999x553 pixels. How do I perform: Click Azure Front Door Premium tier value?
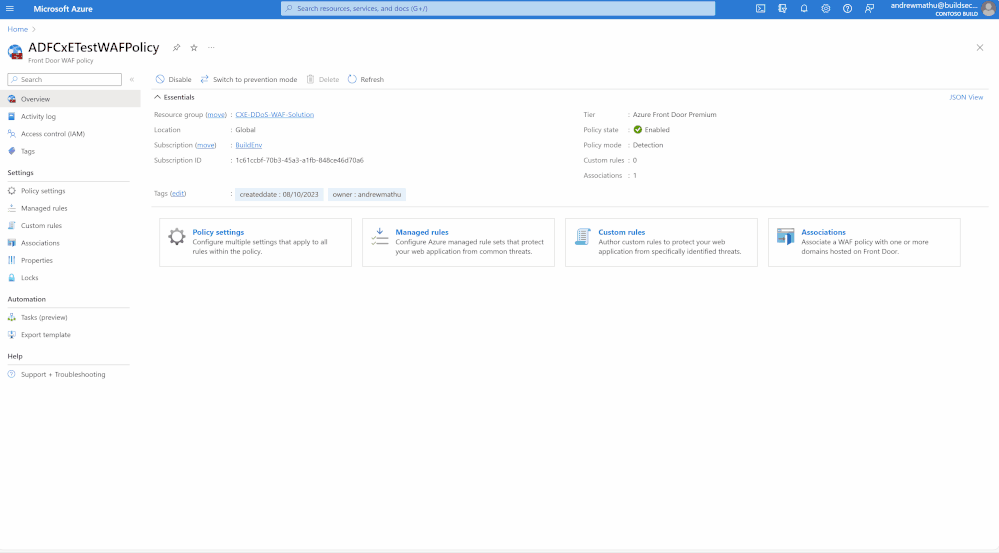point(674,115)
